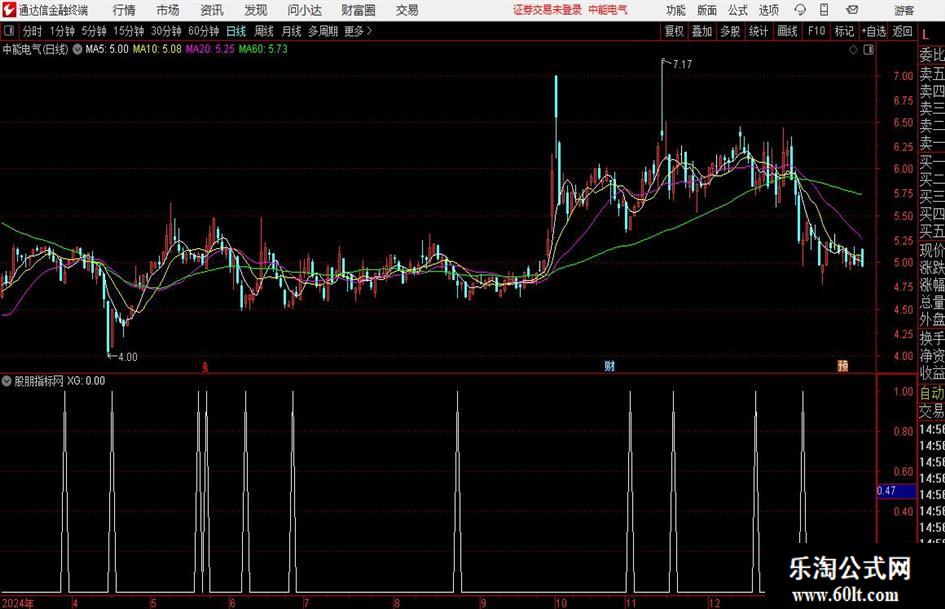Click the 财 marker on the K-line chart

click(609, 365)
